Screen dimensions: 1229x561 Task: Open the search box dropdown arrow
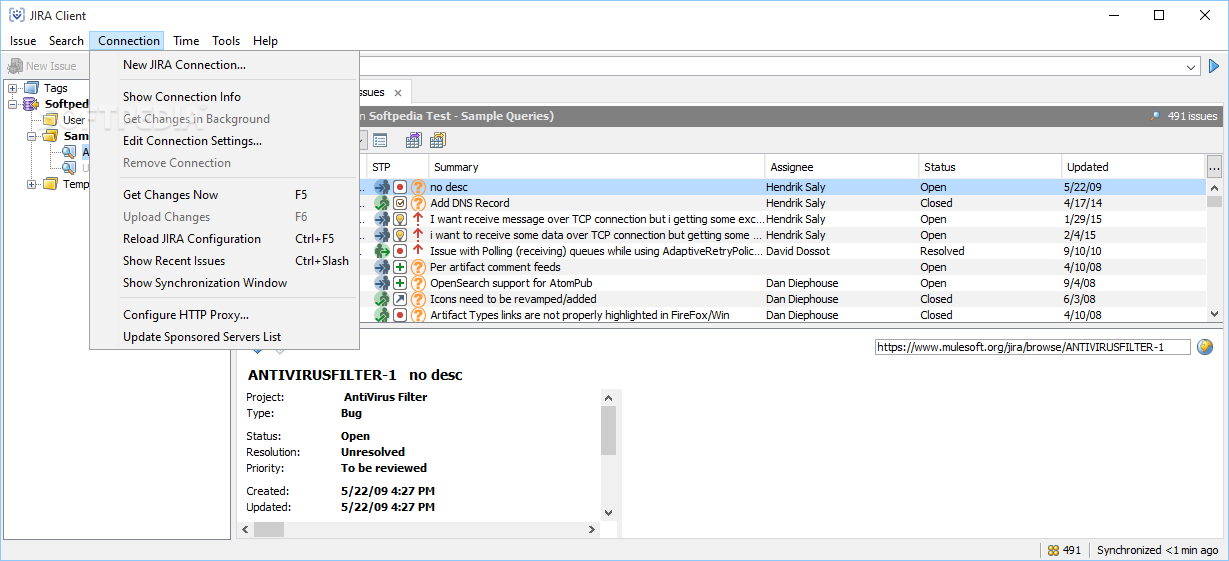1191,67
